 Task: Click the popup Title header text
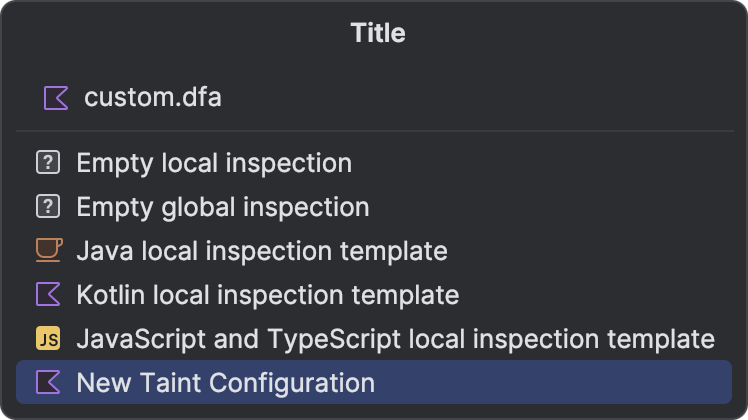pos(378,33)
